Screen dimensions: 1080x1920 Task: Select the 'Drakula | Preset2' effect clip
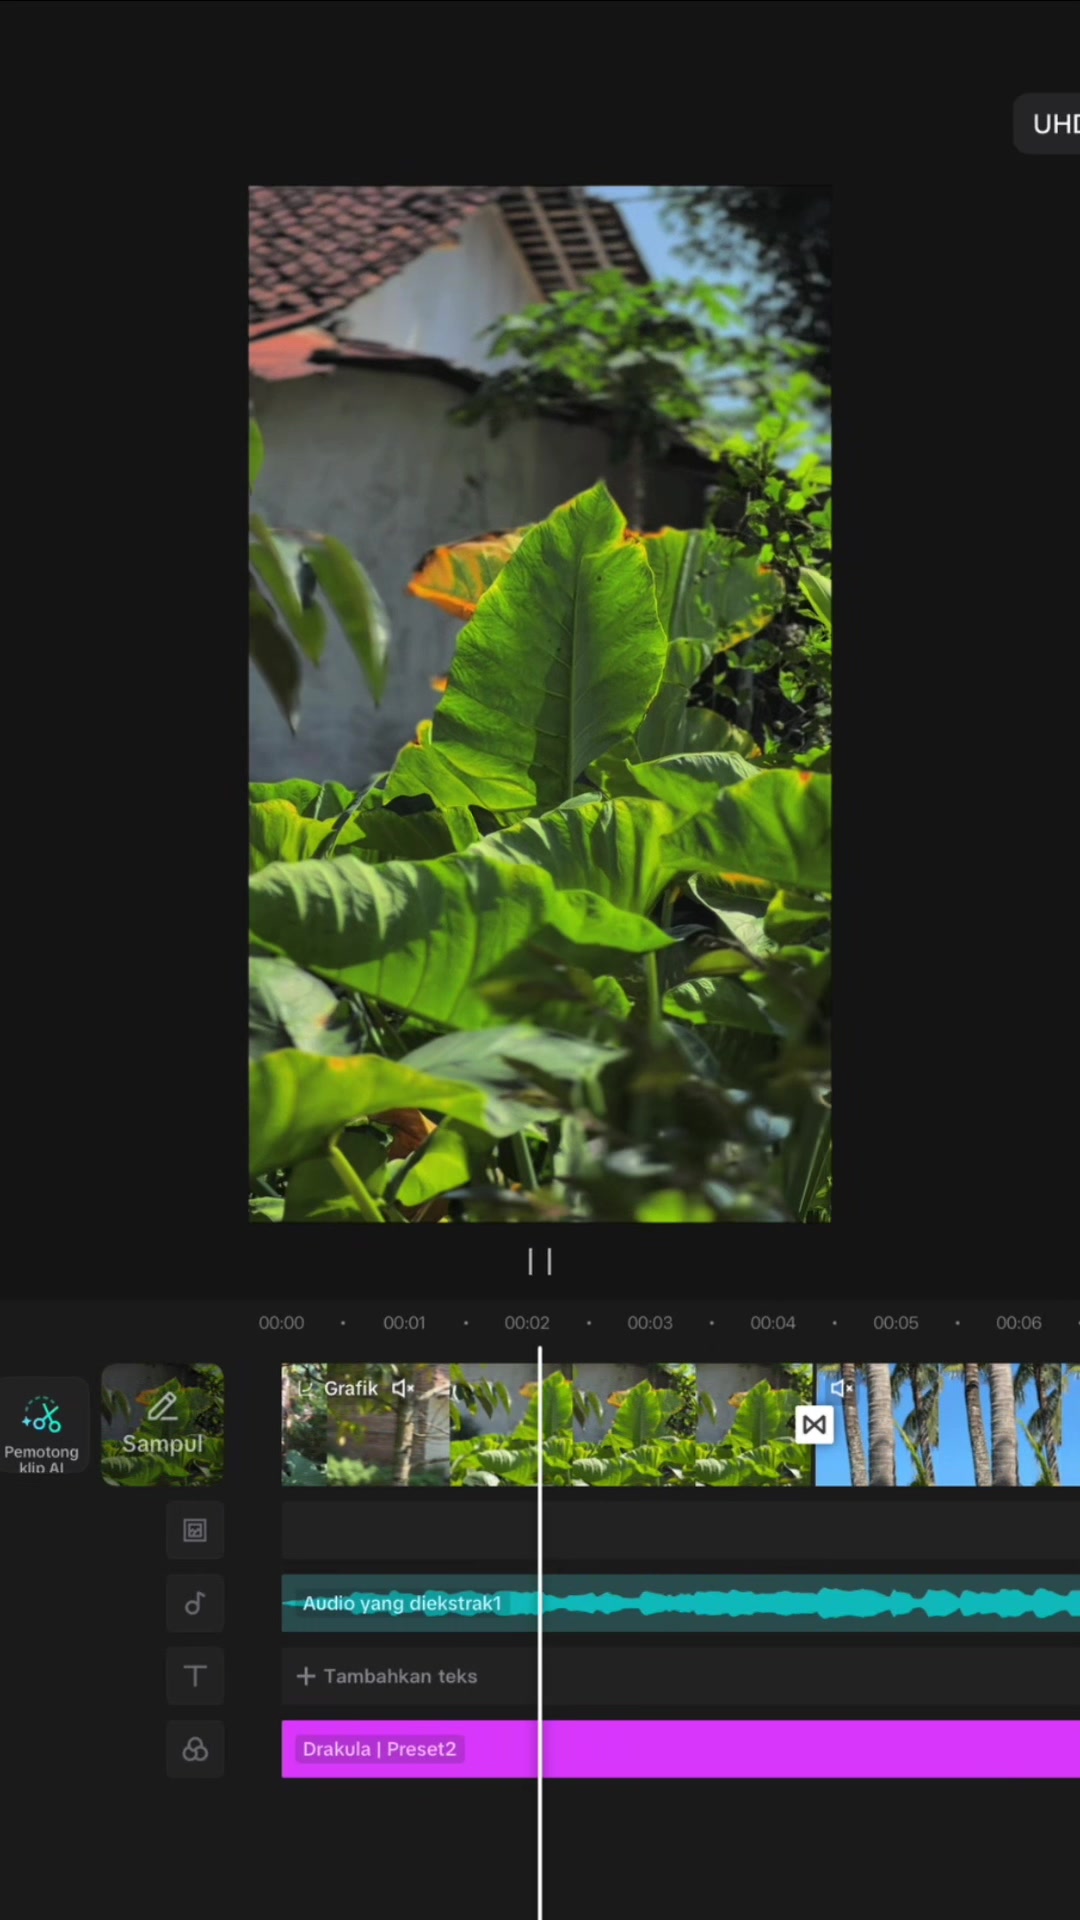680,1749
